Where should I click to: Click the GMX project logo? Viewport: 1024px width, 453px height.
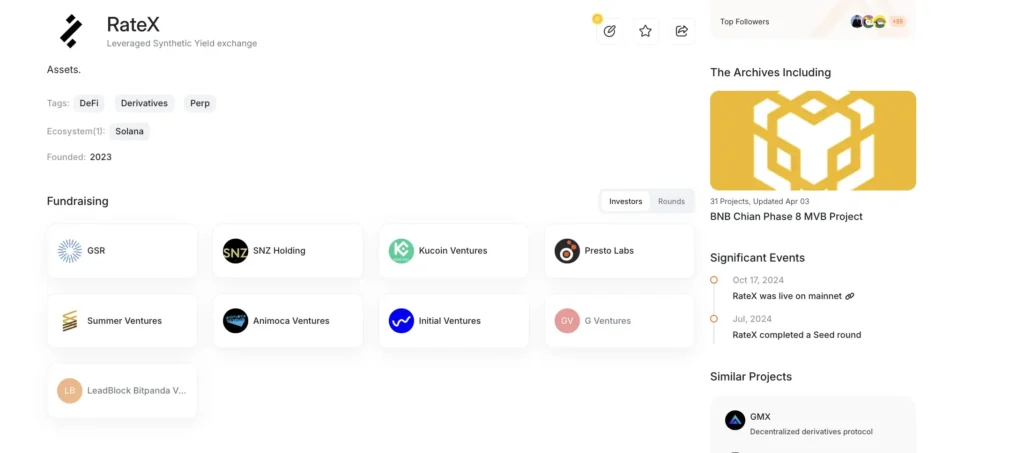coord(735,420)
